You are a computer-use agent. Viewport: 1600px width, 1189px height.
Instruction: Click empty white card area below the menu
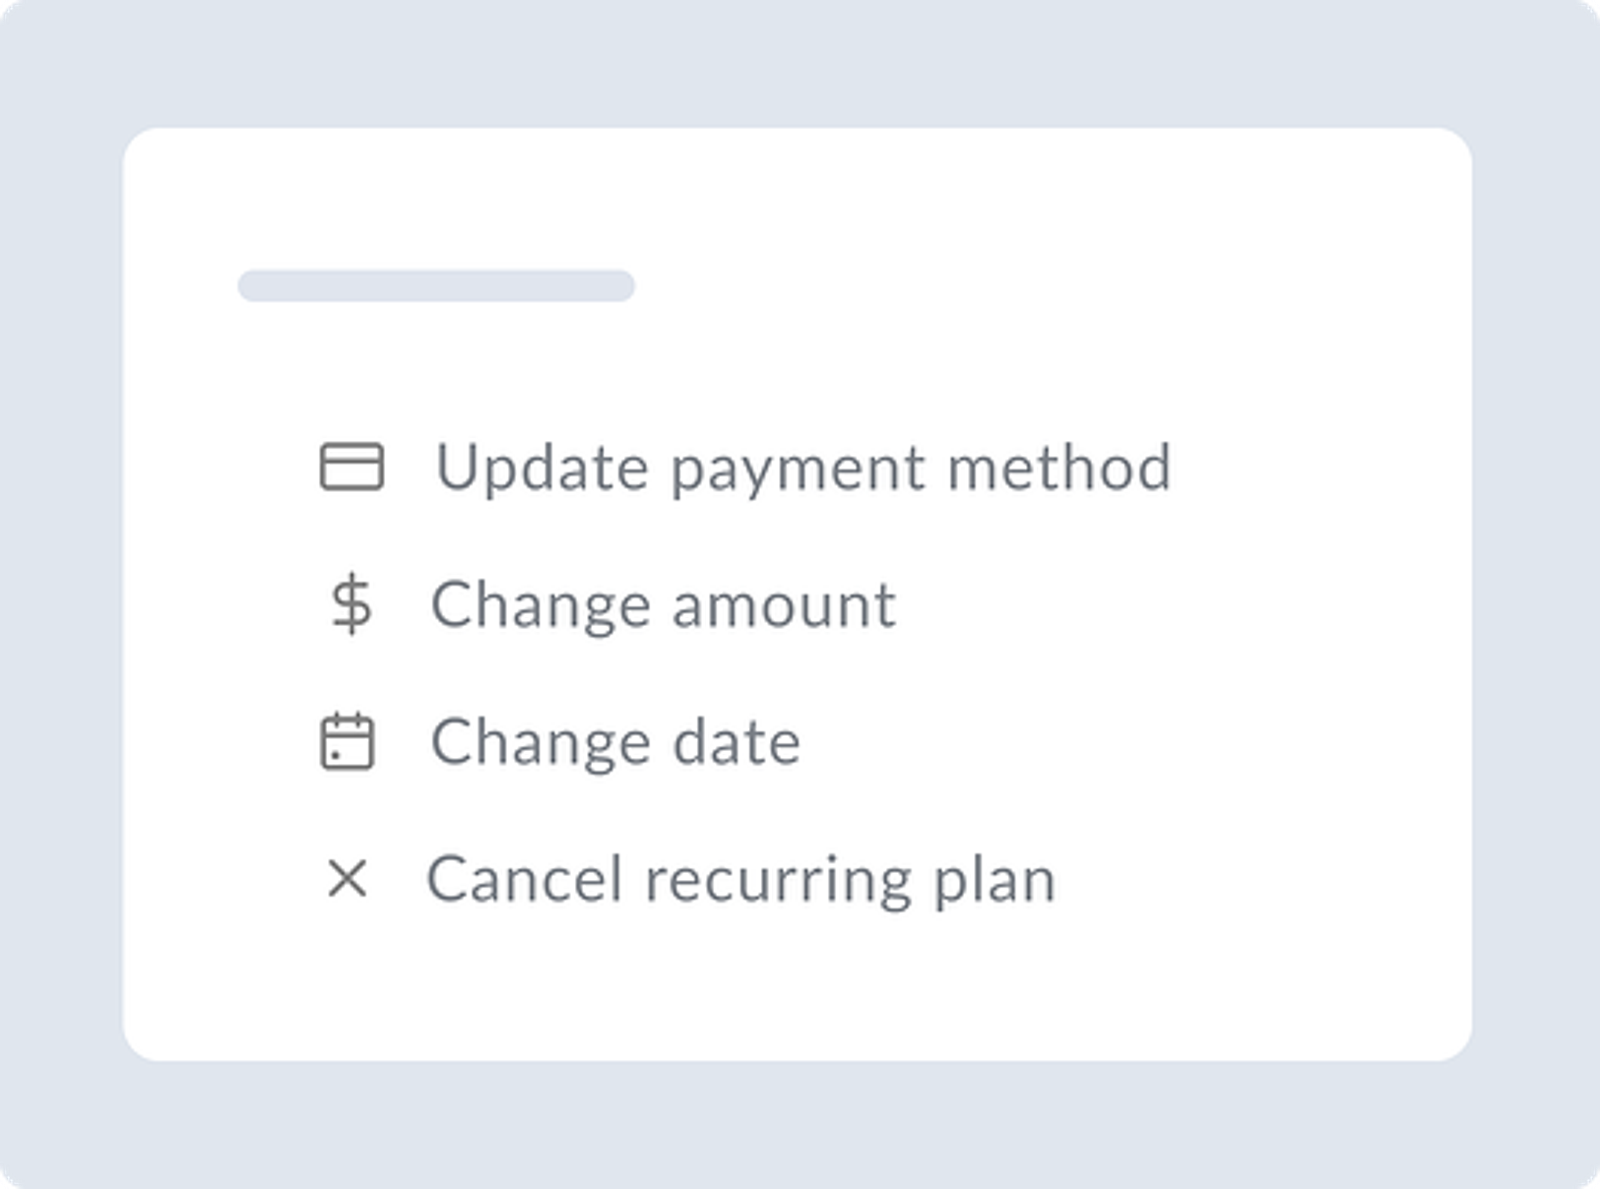pos(797,990)
